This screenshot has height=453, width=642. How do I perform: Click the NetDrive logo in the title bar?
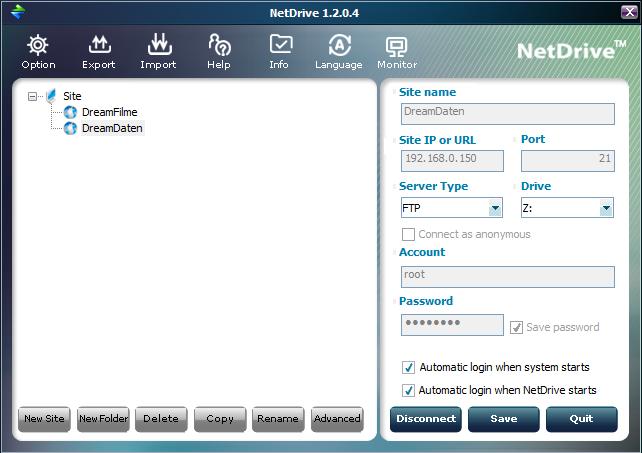[x=18, y=11]
